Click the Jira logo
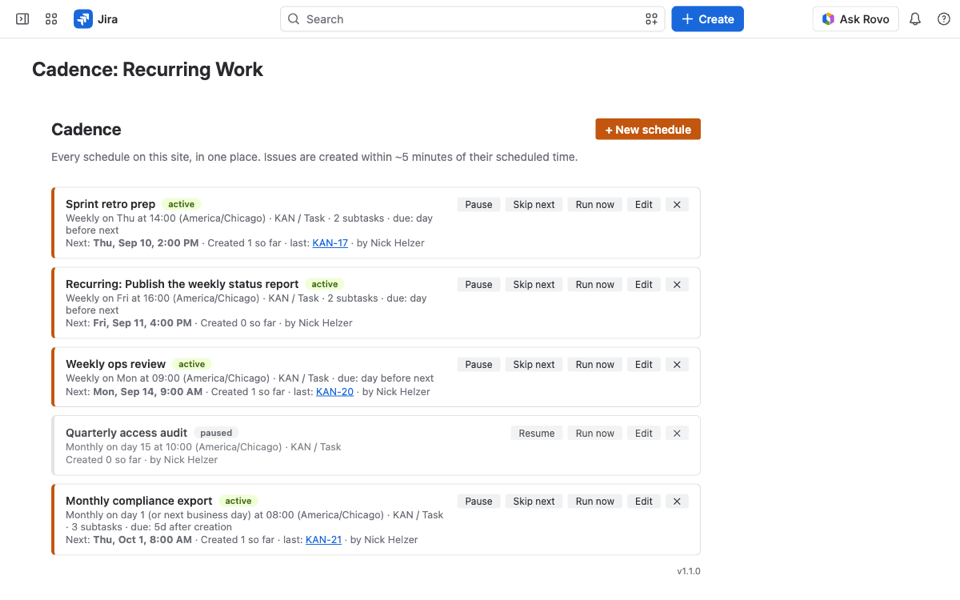The width and height of the screenshot is (960, 600). [96, 19]
